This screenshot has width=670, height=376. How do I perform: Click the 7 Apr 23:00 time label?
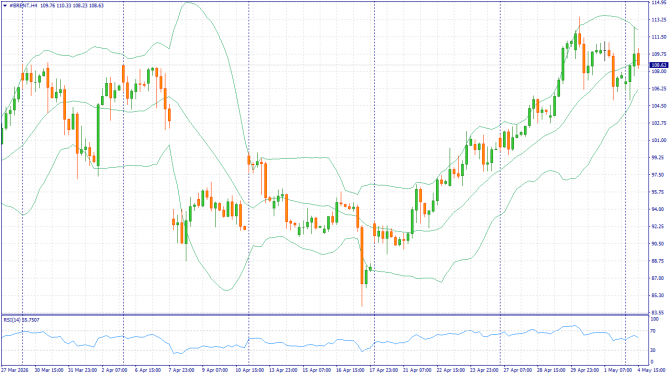(x=182, y=370)
